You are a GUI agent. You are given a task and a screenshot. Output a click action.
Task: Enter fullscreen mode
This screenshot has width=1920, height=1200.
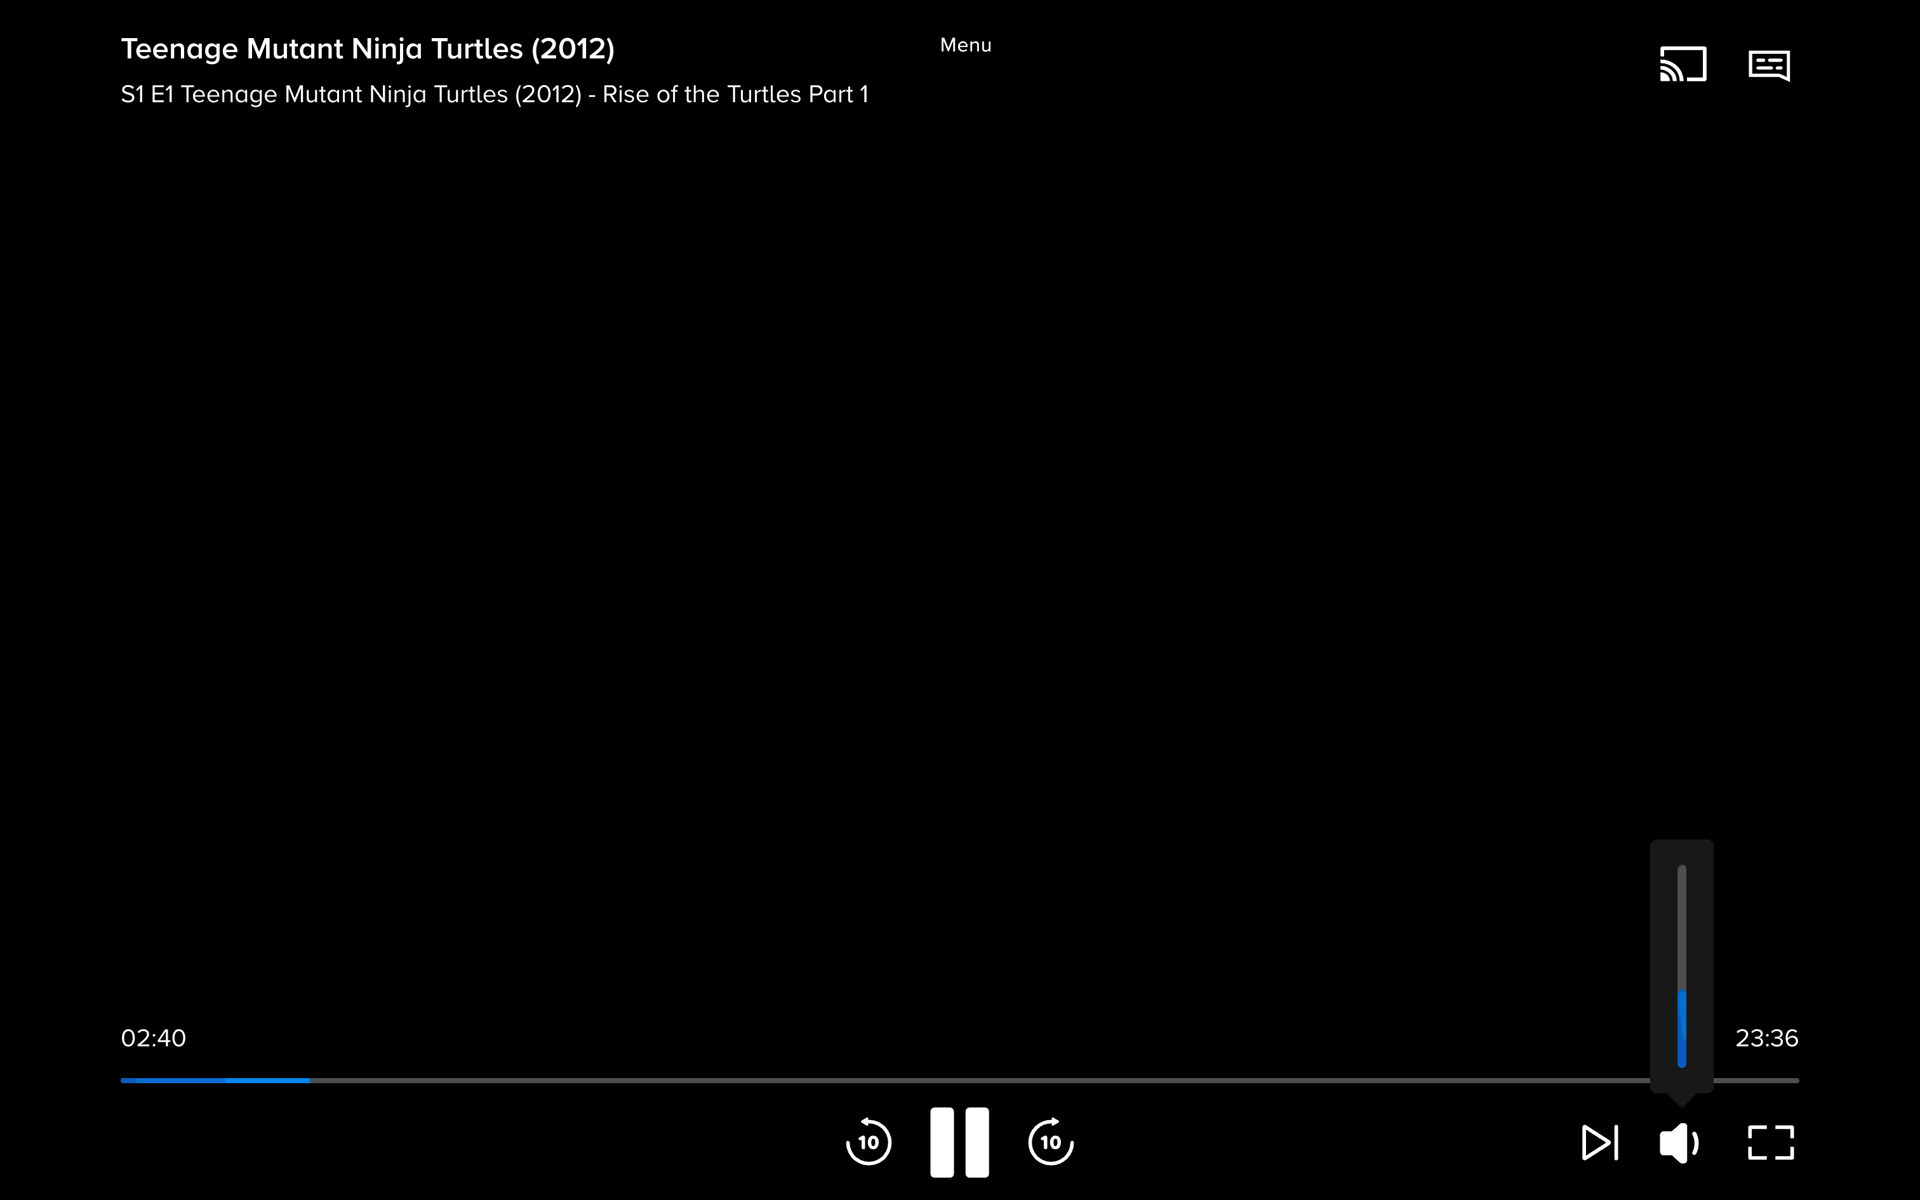(x=1771, y=1142)
